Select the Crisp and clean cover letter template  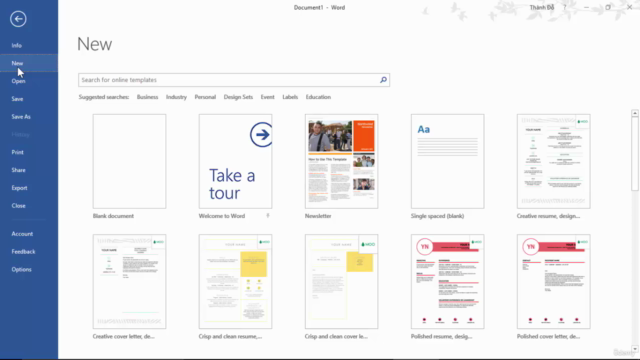point(342,282)
